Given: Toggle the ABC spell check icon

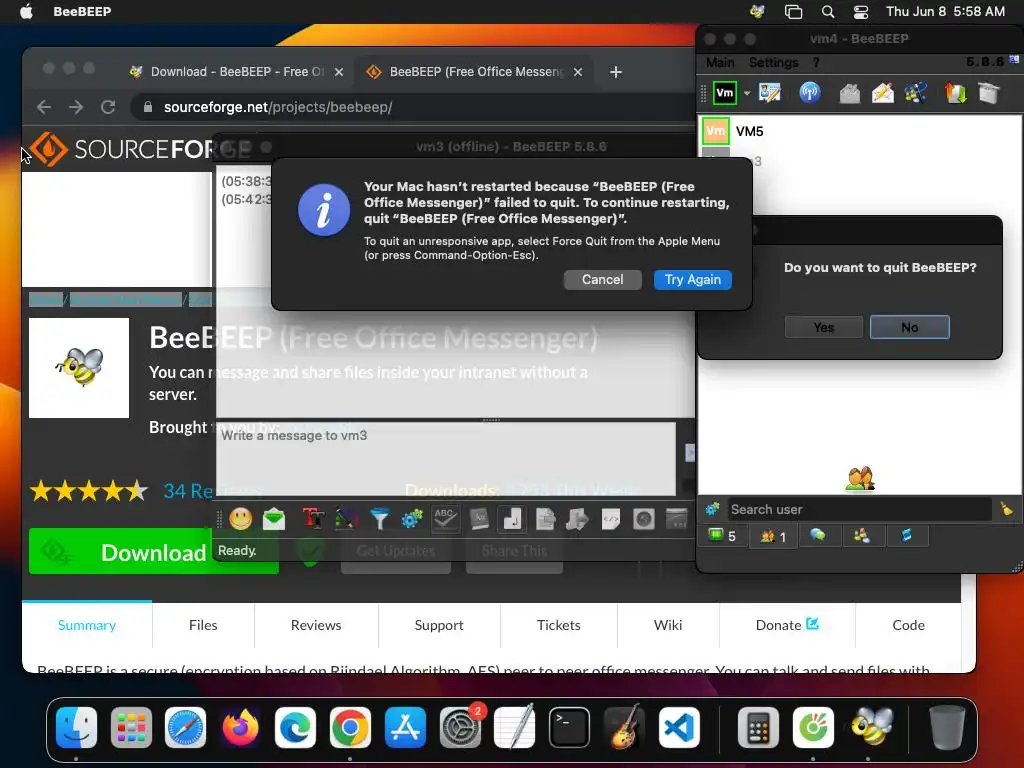Looking at the screenshot, I should tap(445, 519).
